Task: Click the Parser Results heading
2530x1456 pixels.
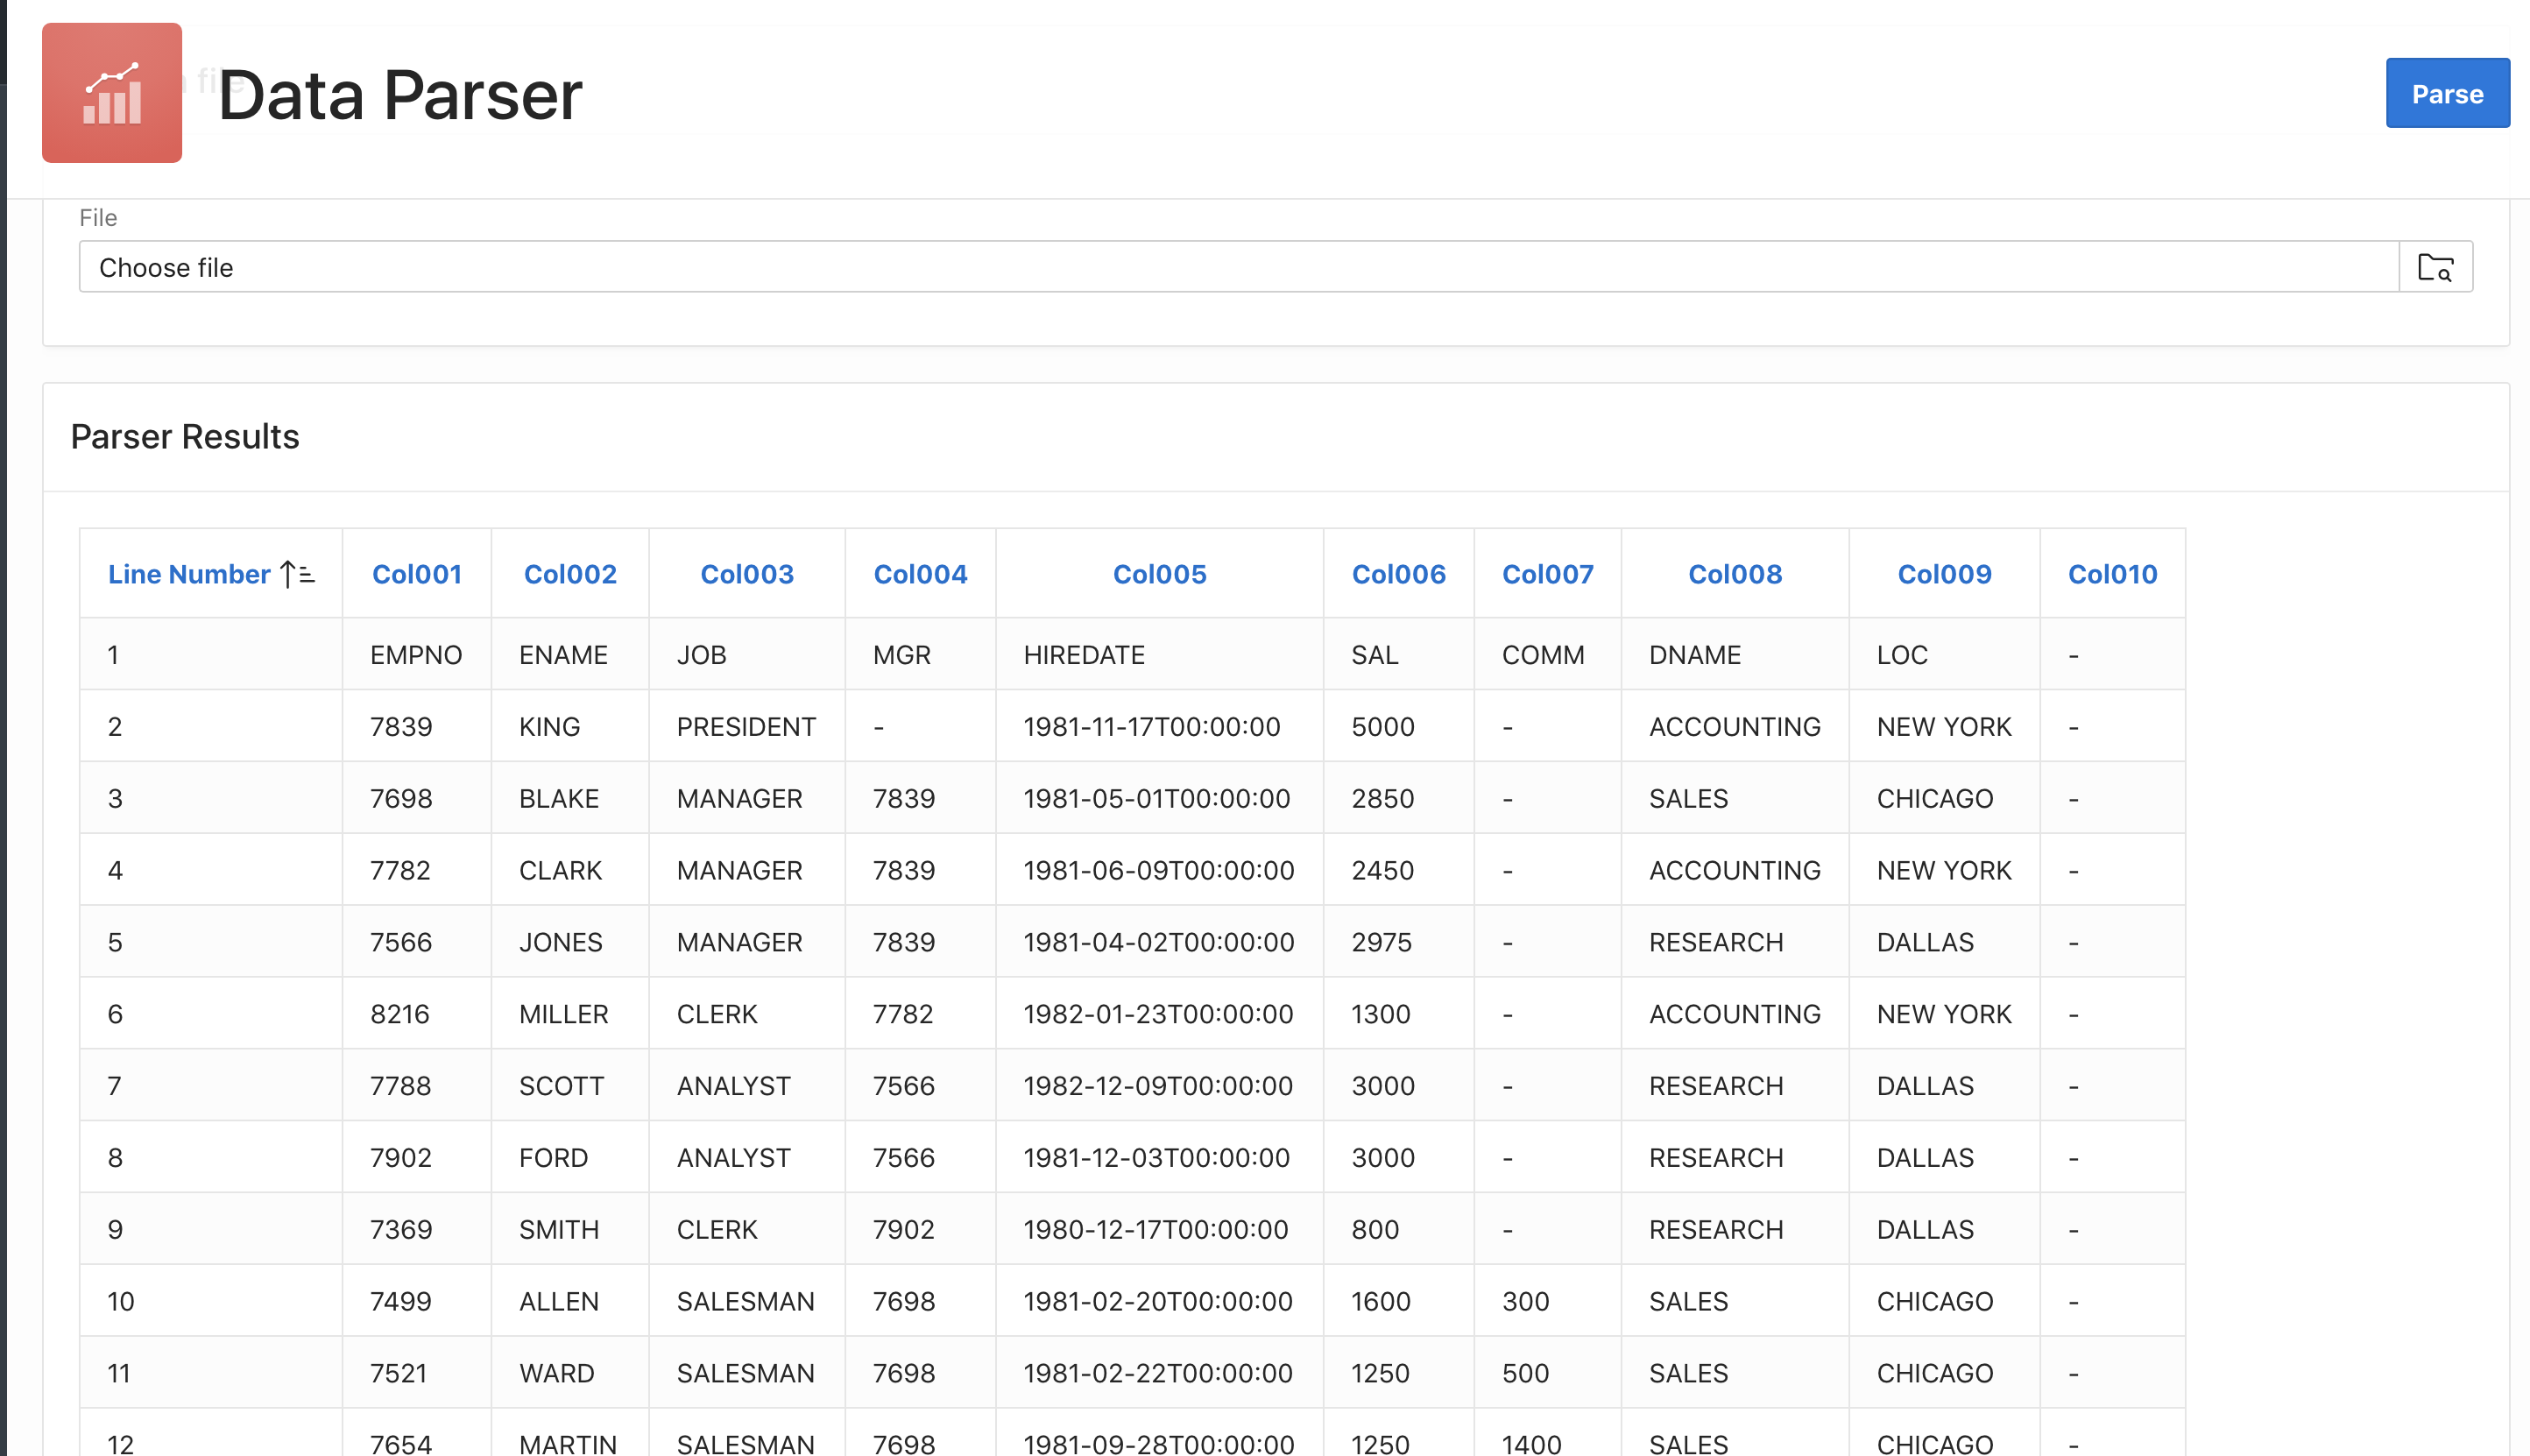Action: point(185,437)
